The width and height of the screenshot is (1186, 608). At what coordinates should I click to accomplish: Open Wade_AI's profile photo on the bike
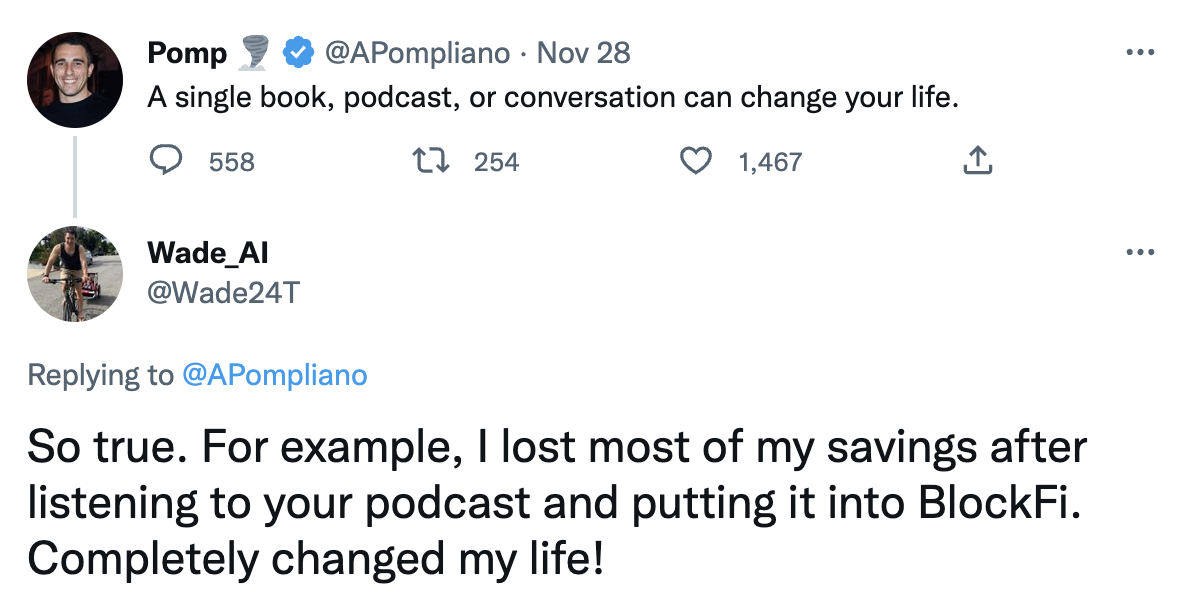(75, 273)
